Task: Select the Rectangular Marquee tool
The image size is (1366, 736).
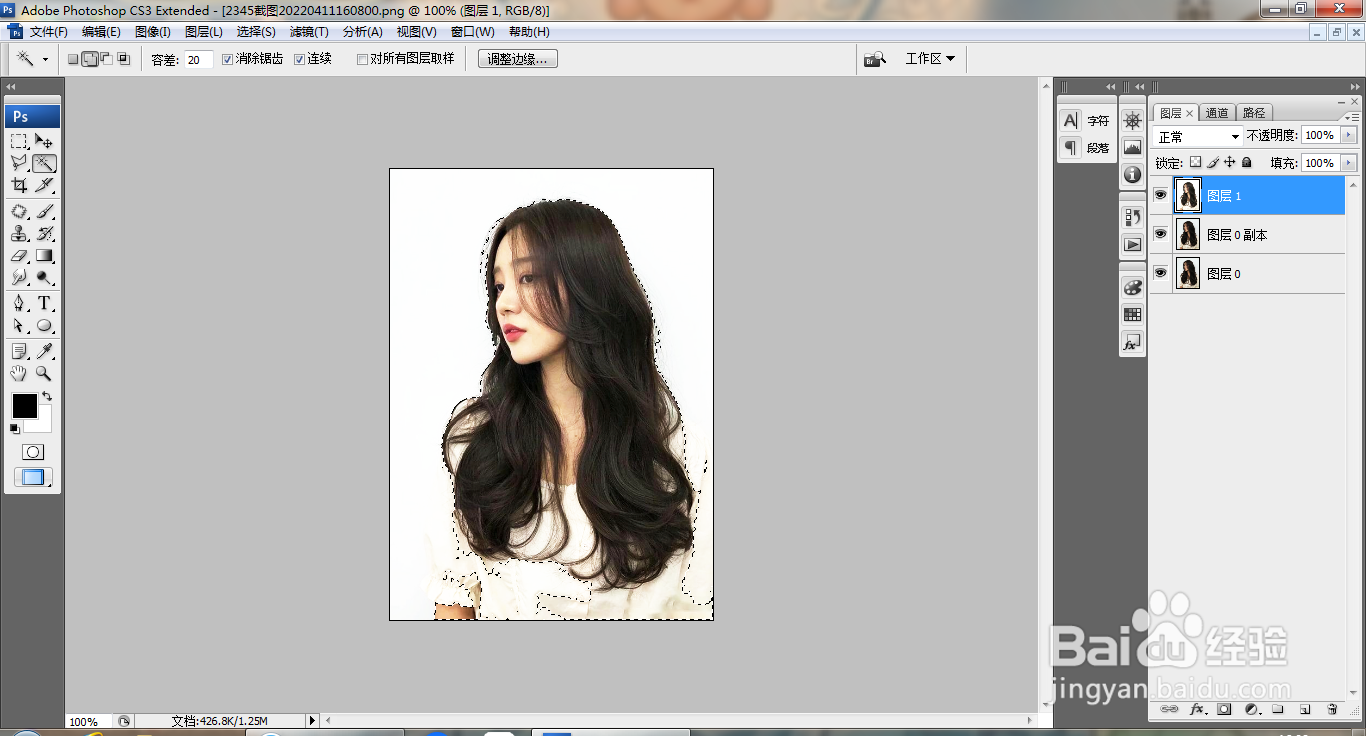Action: point(19,141)
